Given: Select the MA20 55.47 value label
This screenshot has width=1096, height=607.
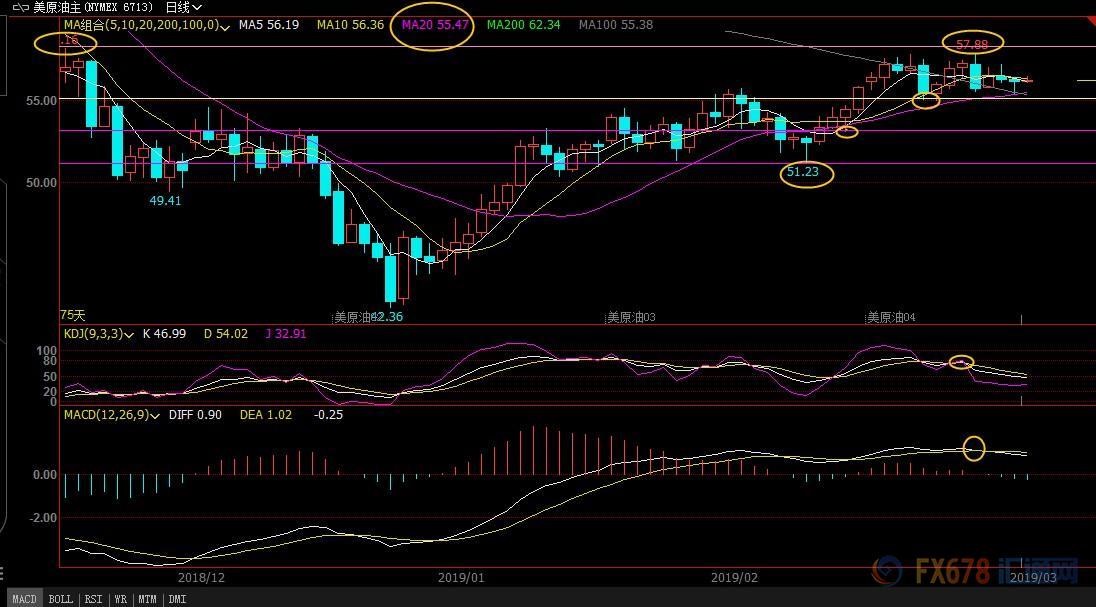Looking at the screenshot, I should pos(436,25).
